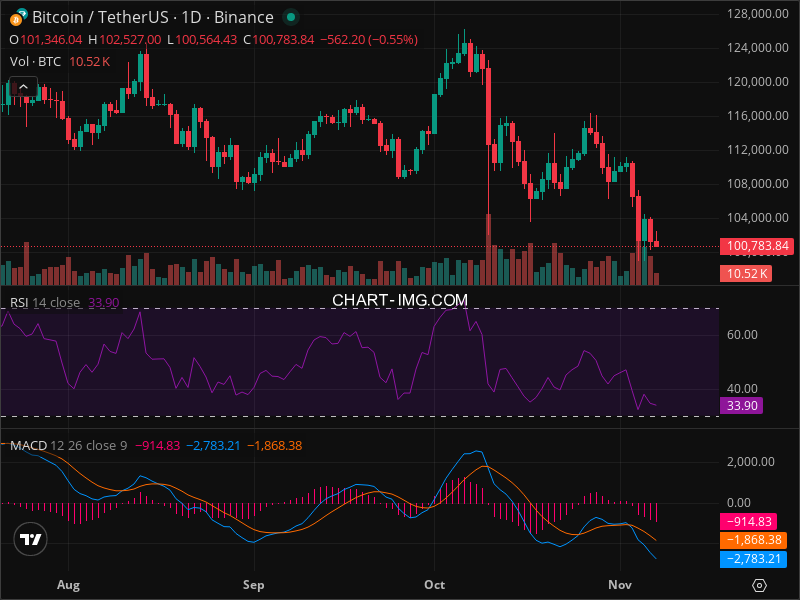Click the red current price label 100,783.84
Image resolution: width=800 pixels, height=600 pixels.
pyautogui.click(x=755, y=246)
